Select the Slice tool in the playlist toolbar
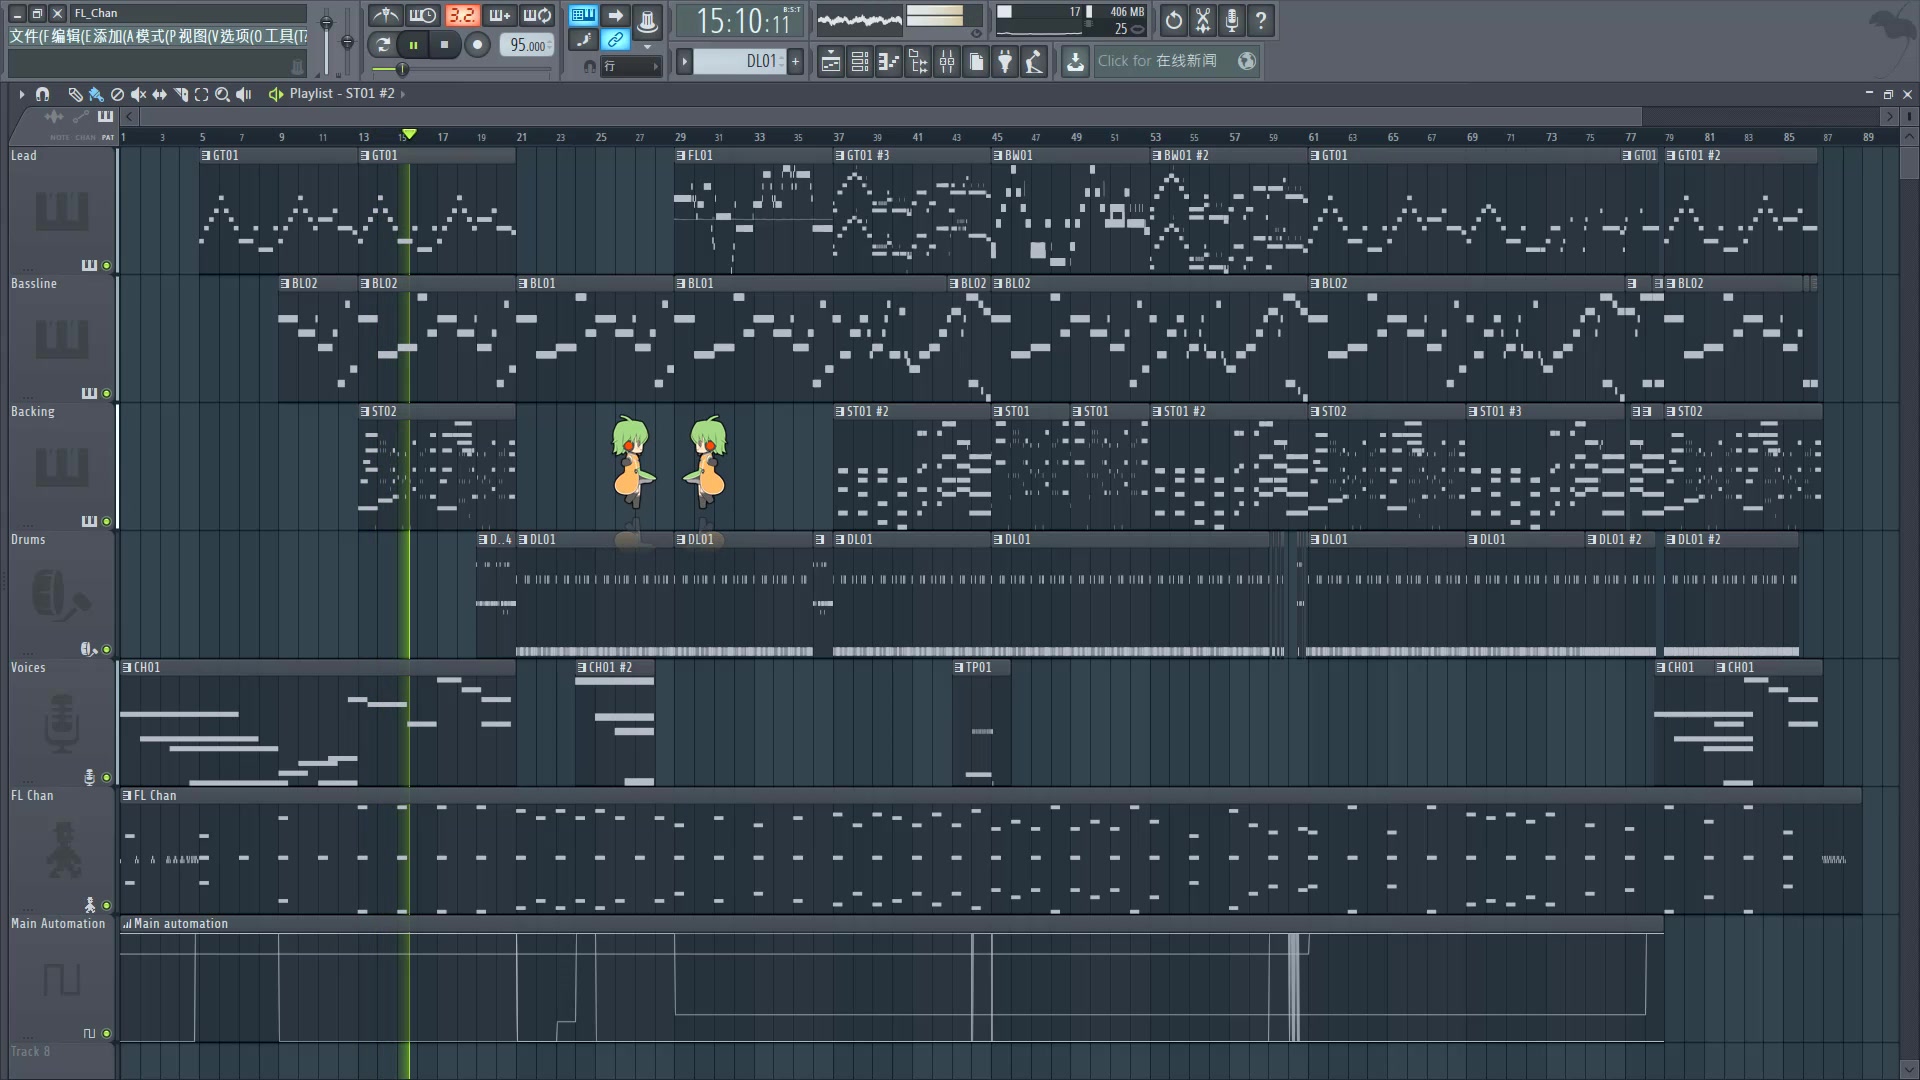Image resolution: width=1920 pixels, height=1080 pixels. [181, 95]
